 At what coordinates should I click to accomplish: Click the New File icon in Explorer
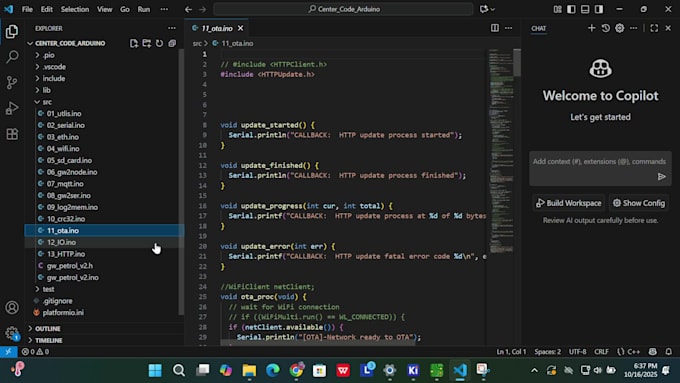tap(134, 43)
